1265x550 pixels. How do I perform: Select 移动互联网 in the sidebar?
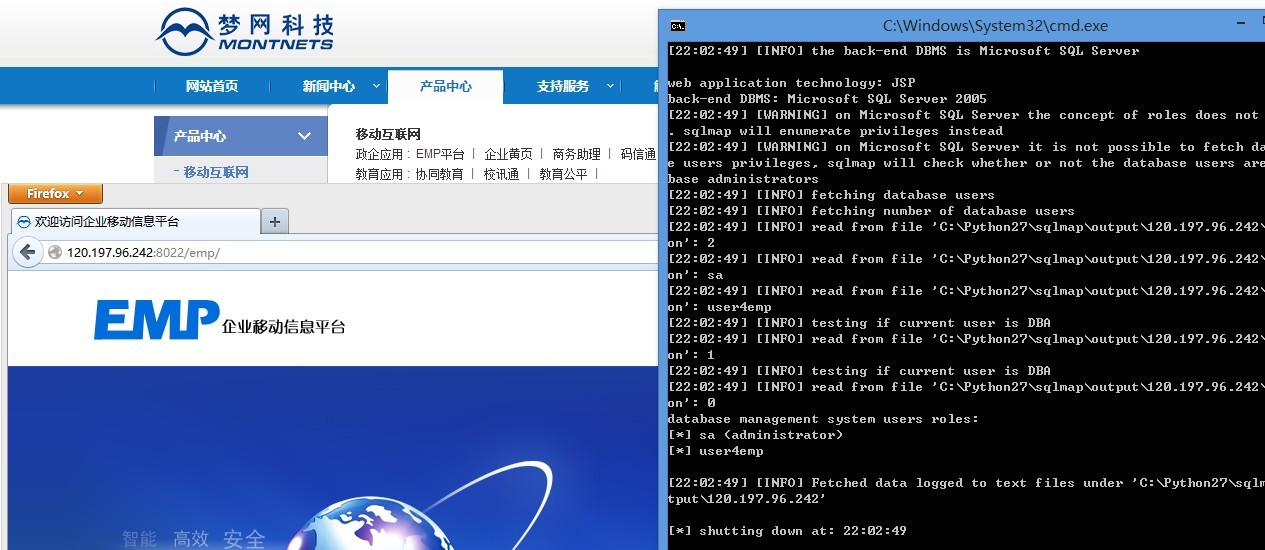coord(216,172)
